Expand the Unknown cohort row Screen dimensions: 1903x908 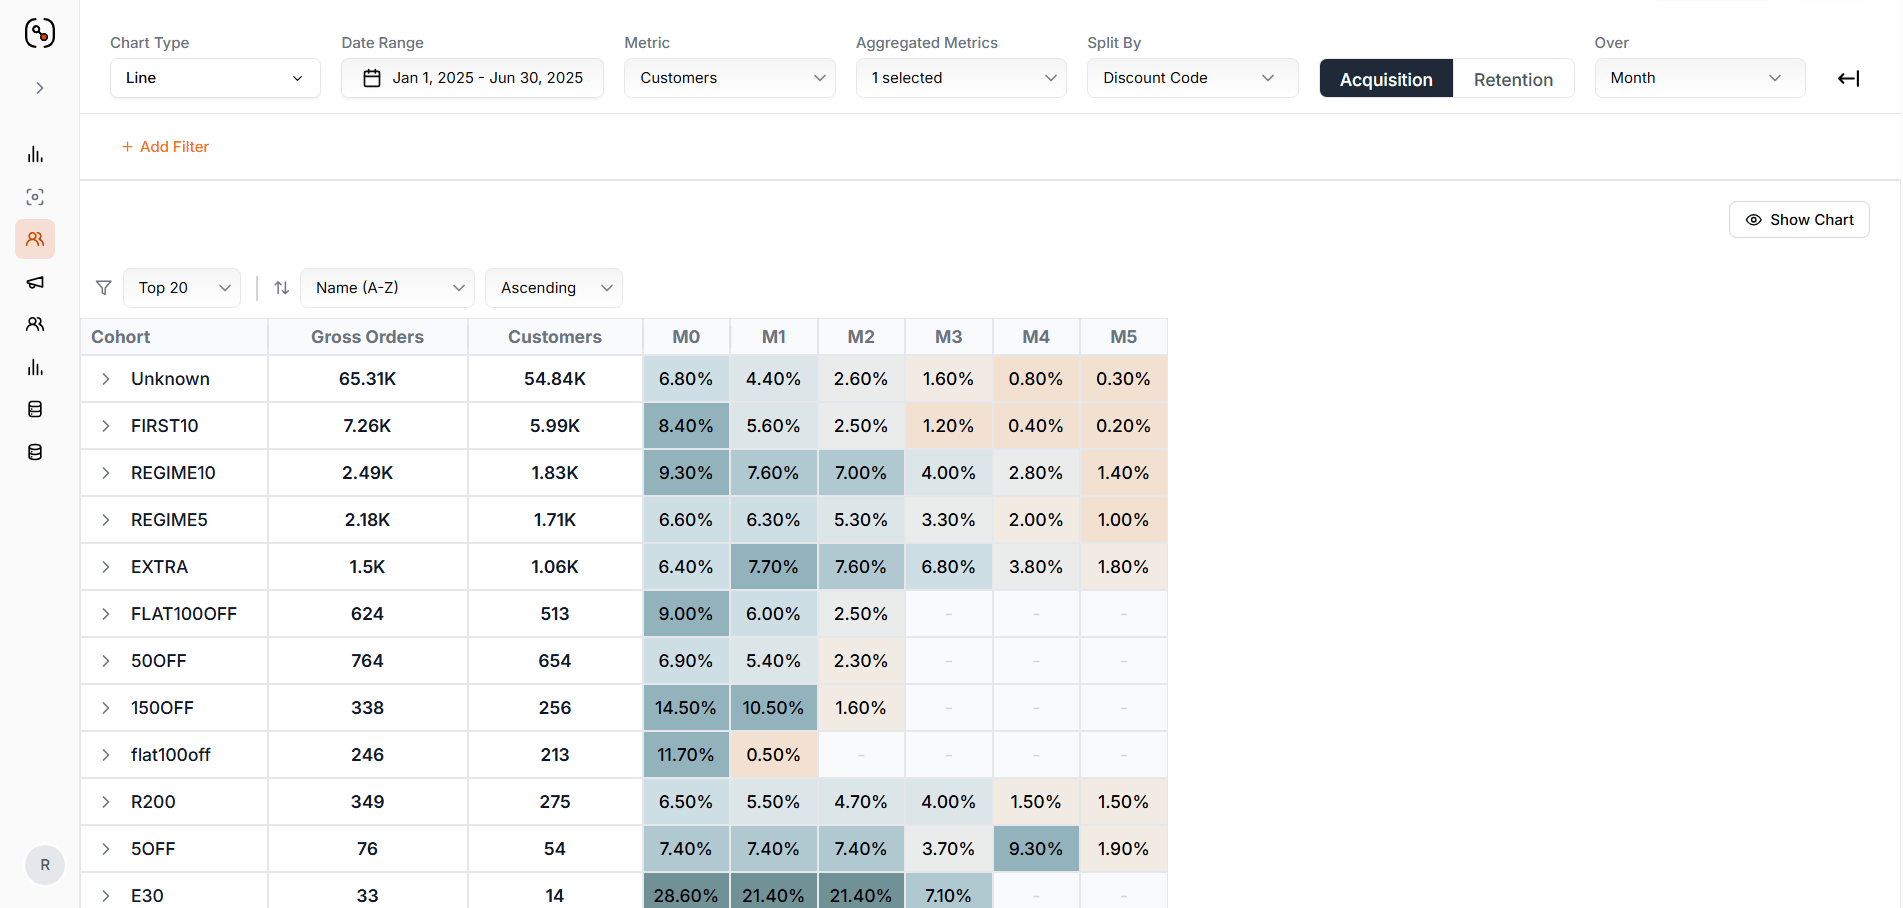click(x=106, y=379)
